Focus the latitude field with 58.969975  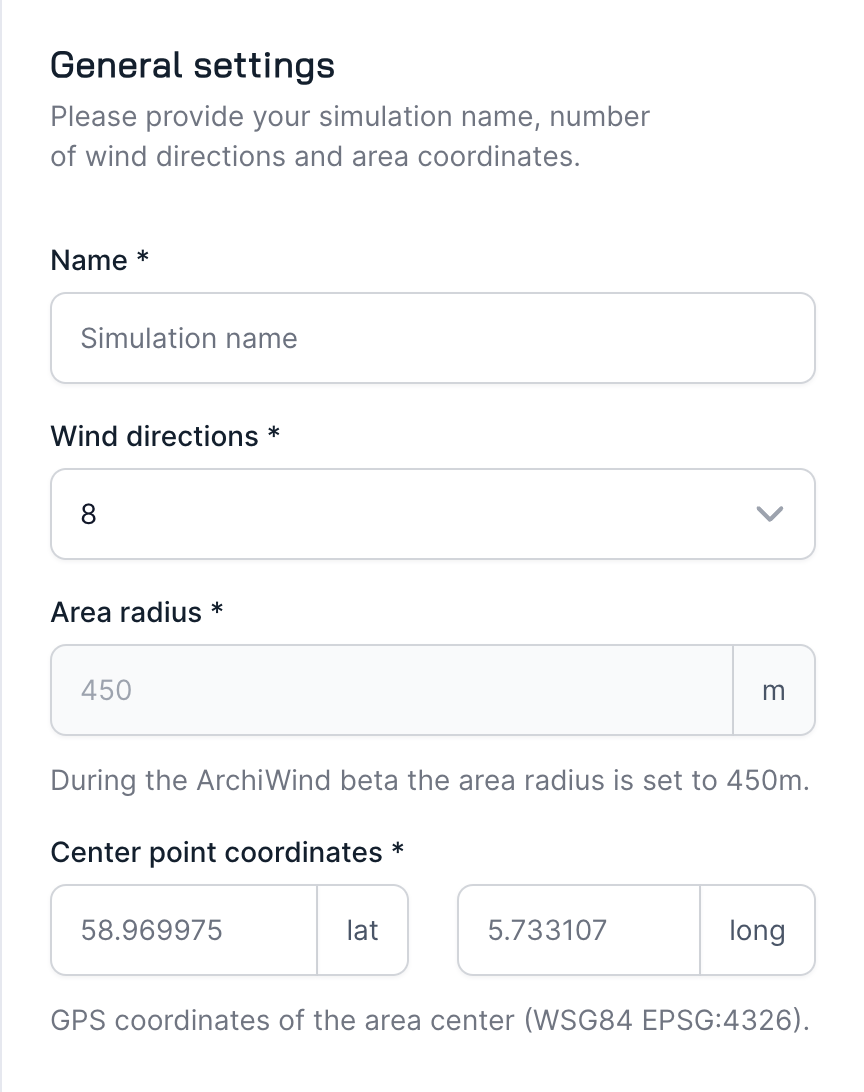[x=184, y=930]
